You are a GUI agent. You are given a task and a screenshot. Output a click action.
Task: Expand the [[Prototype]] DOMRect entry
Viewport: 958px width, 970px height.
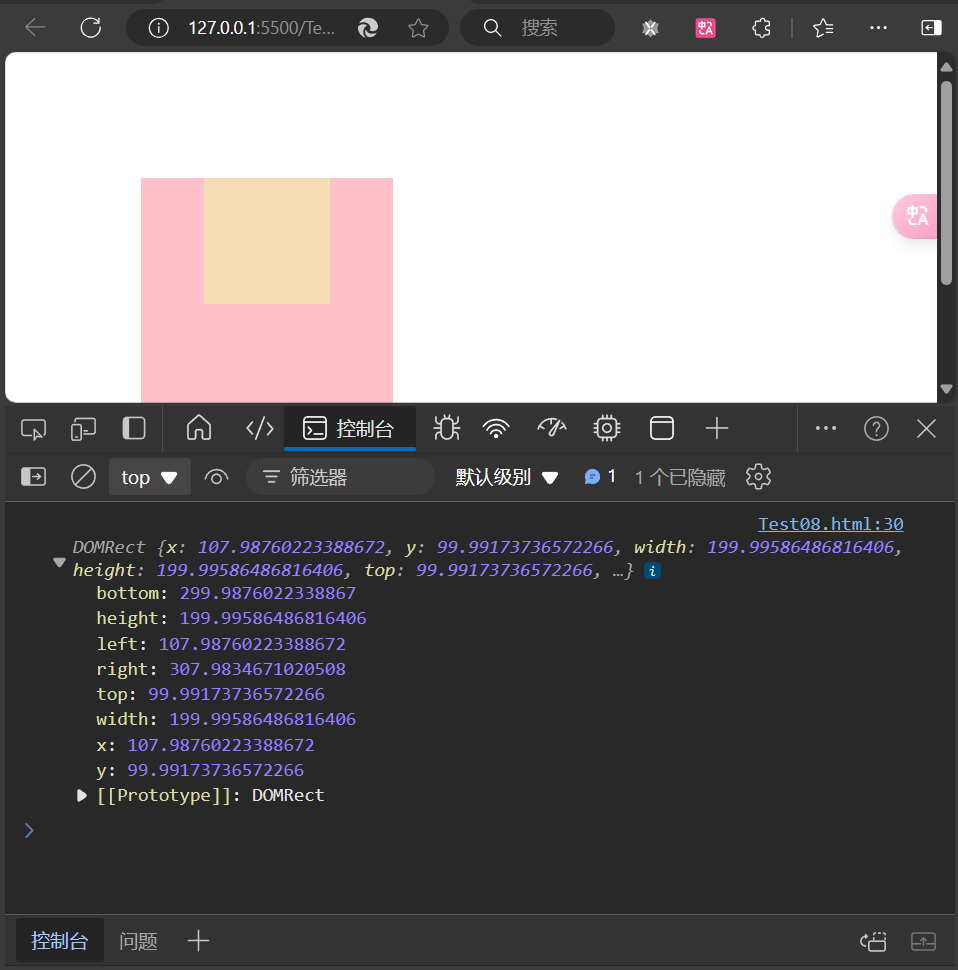[x=82, y=796]
